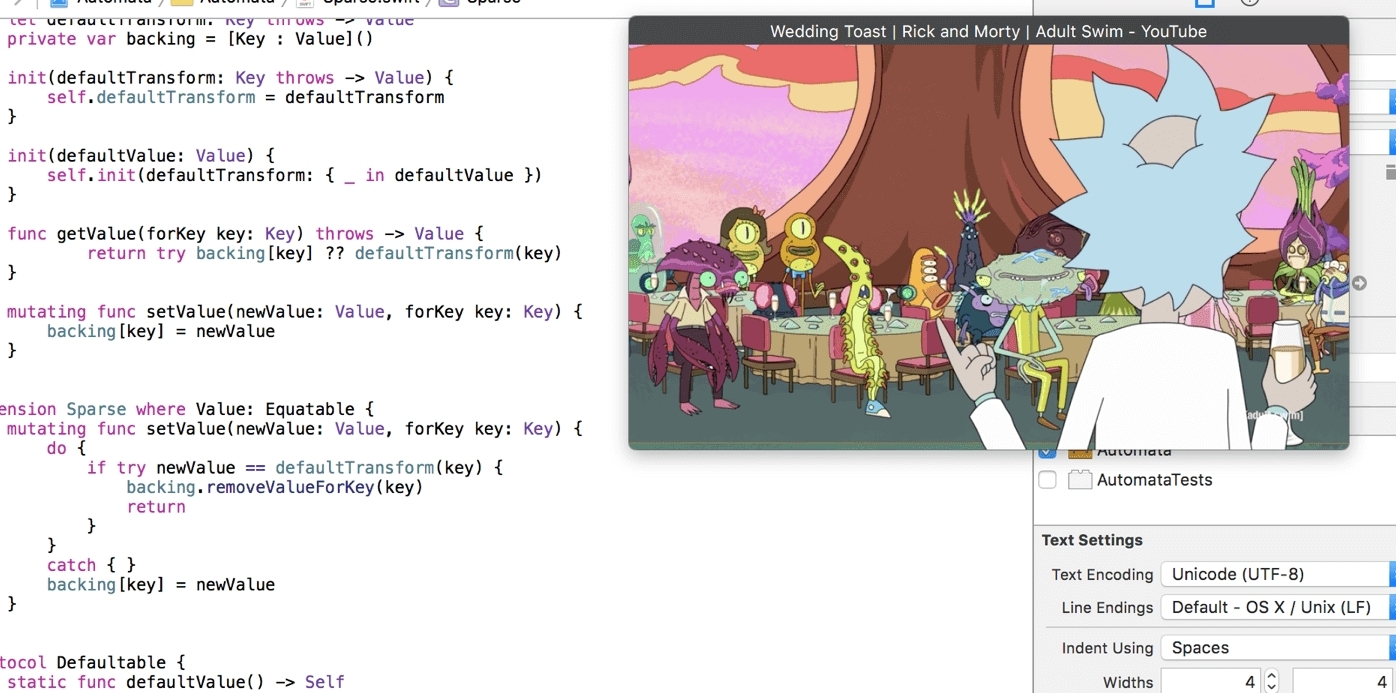
Task: Click the Sparse struct icon in jump bar
Action: pyautogui.click(x=448, y=2)
